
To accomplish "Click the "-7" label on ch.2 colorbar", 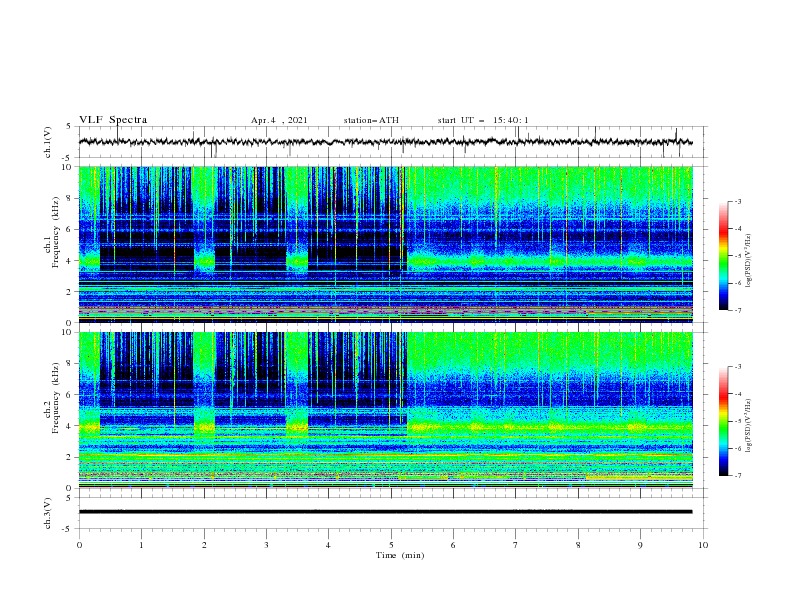I will [737, 475].
